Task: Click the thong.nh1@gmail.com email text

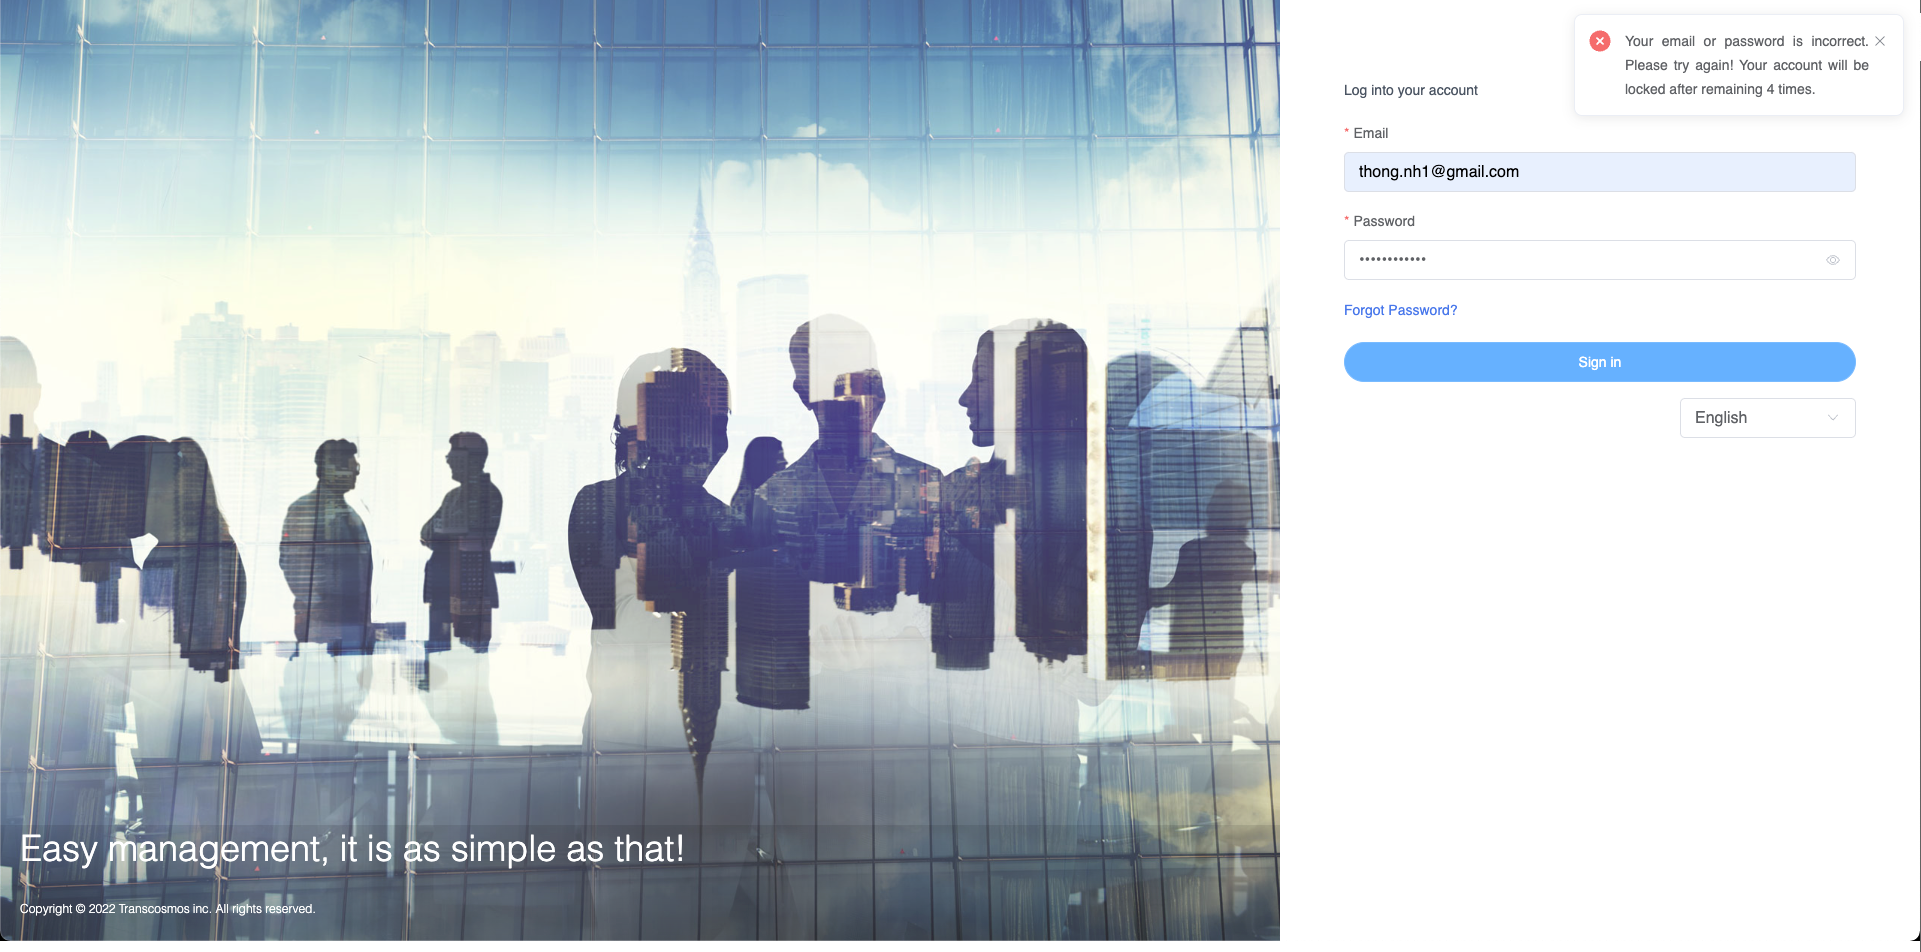Action: coord(1438,172)
